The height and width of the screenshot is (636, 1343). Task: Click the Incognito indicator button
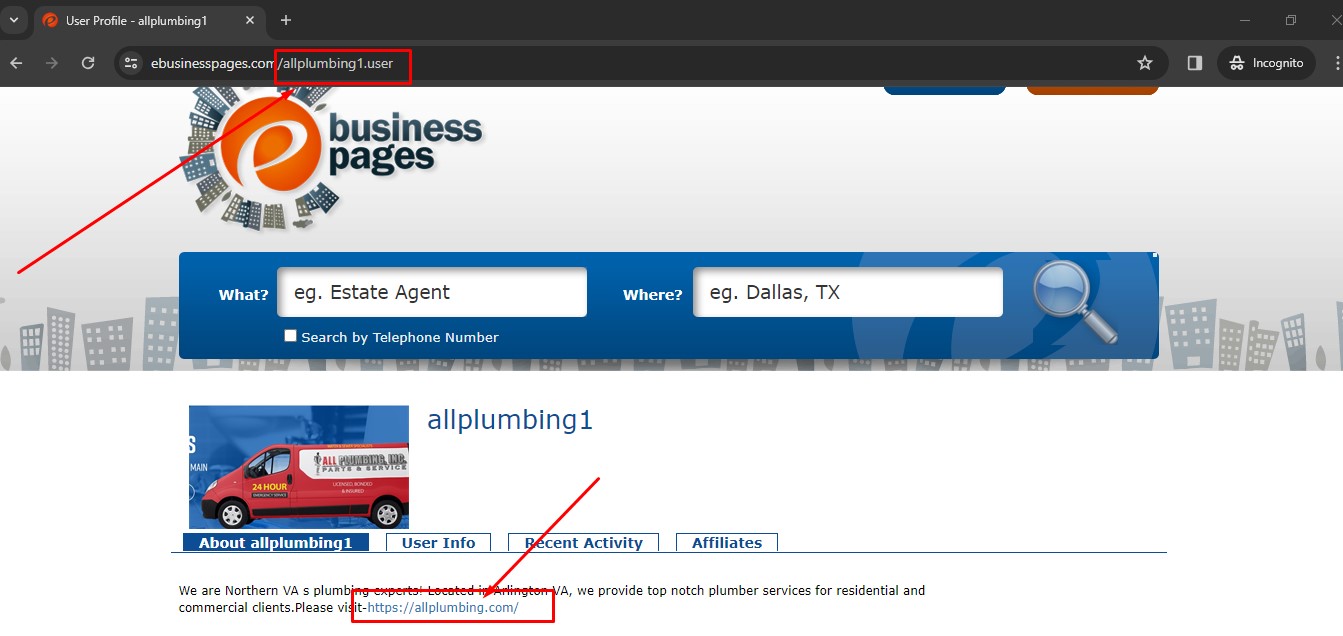coord(1267,63)
